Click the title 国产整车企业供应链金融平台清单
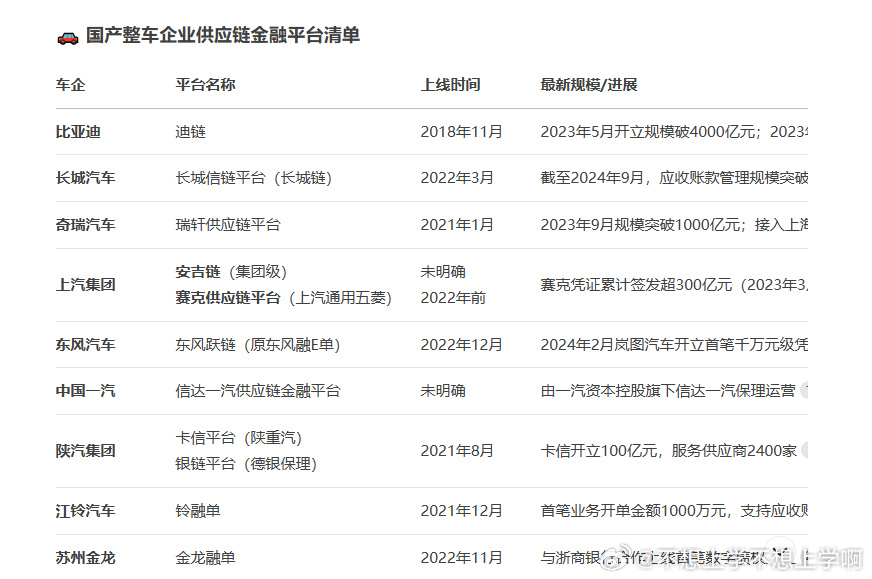The width and height of the screenshot is (872, 579). (x=223, y=36)
